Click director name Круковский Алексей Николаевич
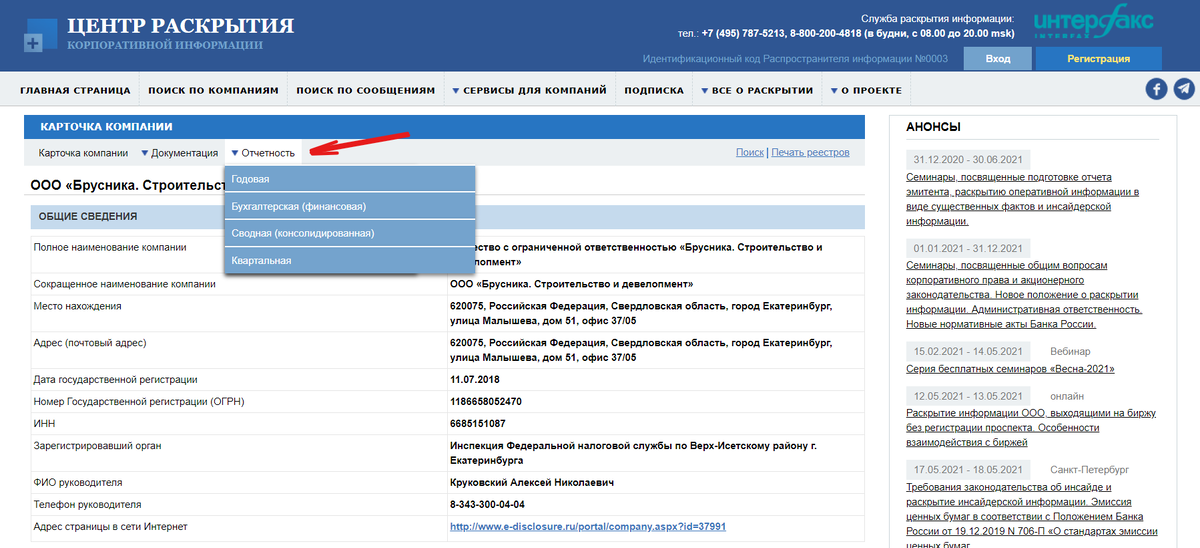 pyautogui.click(x=532, y=482)
